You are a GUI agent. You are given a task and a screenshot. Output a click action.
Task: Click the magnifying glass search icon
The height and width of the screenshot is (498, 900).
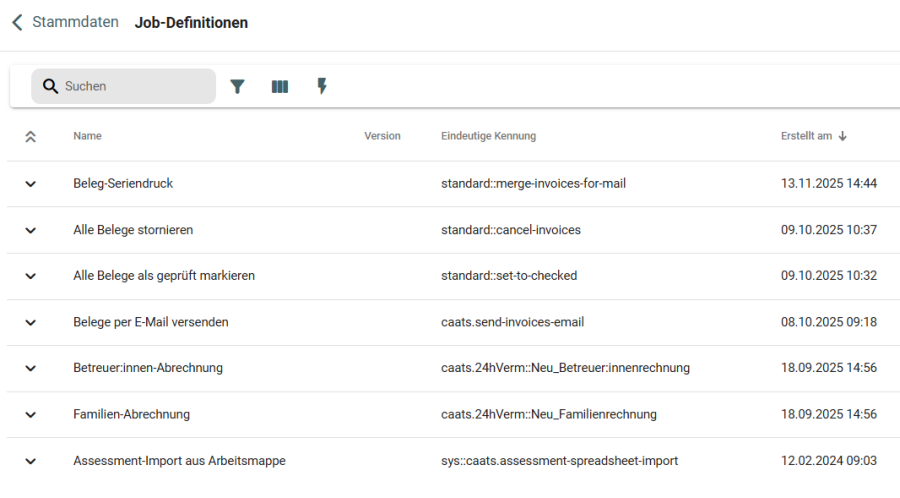50,87
